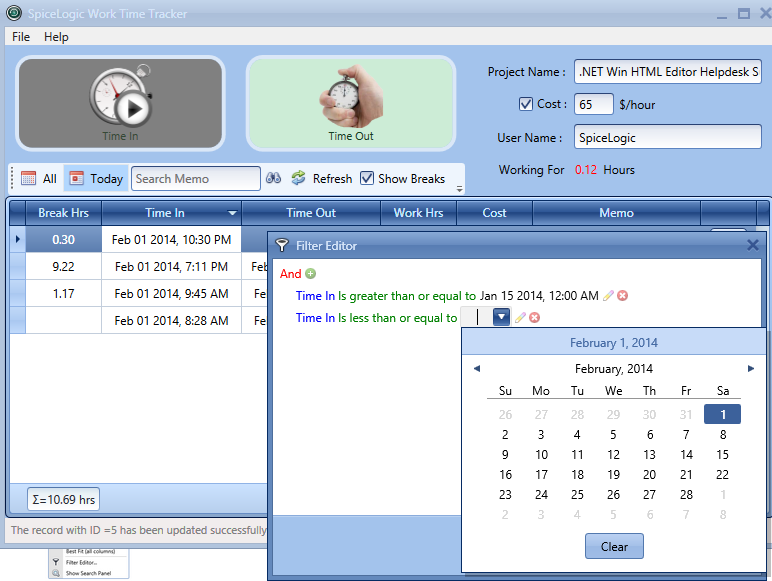
Task: Delete the 'less than or equal to' condition
Action: pos(534,318)
